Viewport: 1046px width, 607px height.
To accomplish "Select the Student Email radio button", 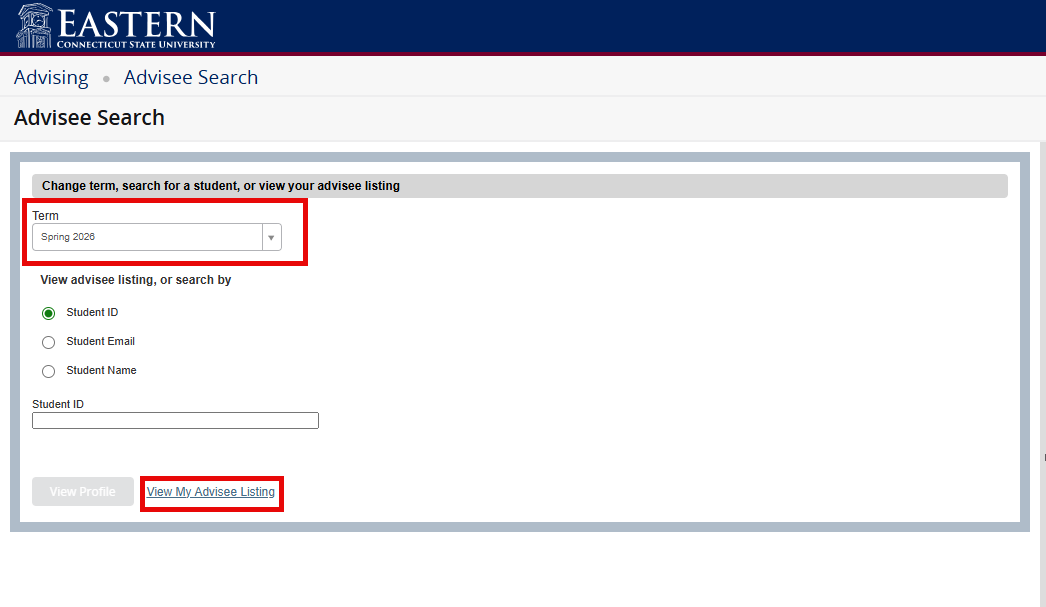I will point(49,342).
